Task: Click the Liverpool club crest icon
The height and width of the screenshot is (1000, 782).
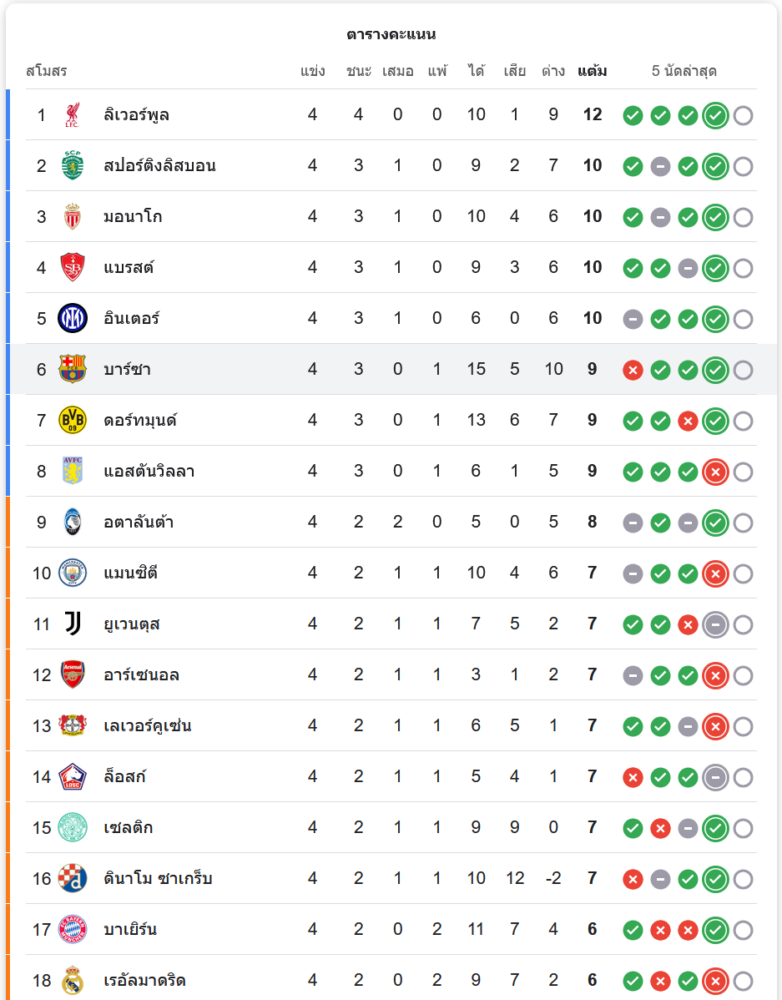Action: [72, 115]
